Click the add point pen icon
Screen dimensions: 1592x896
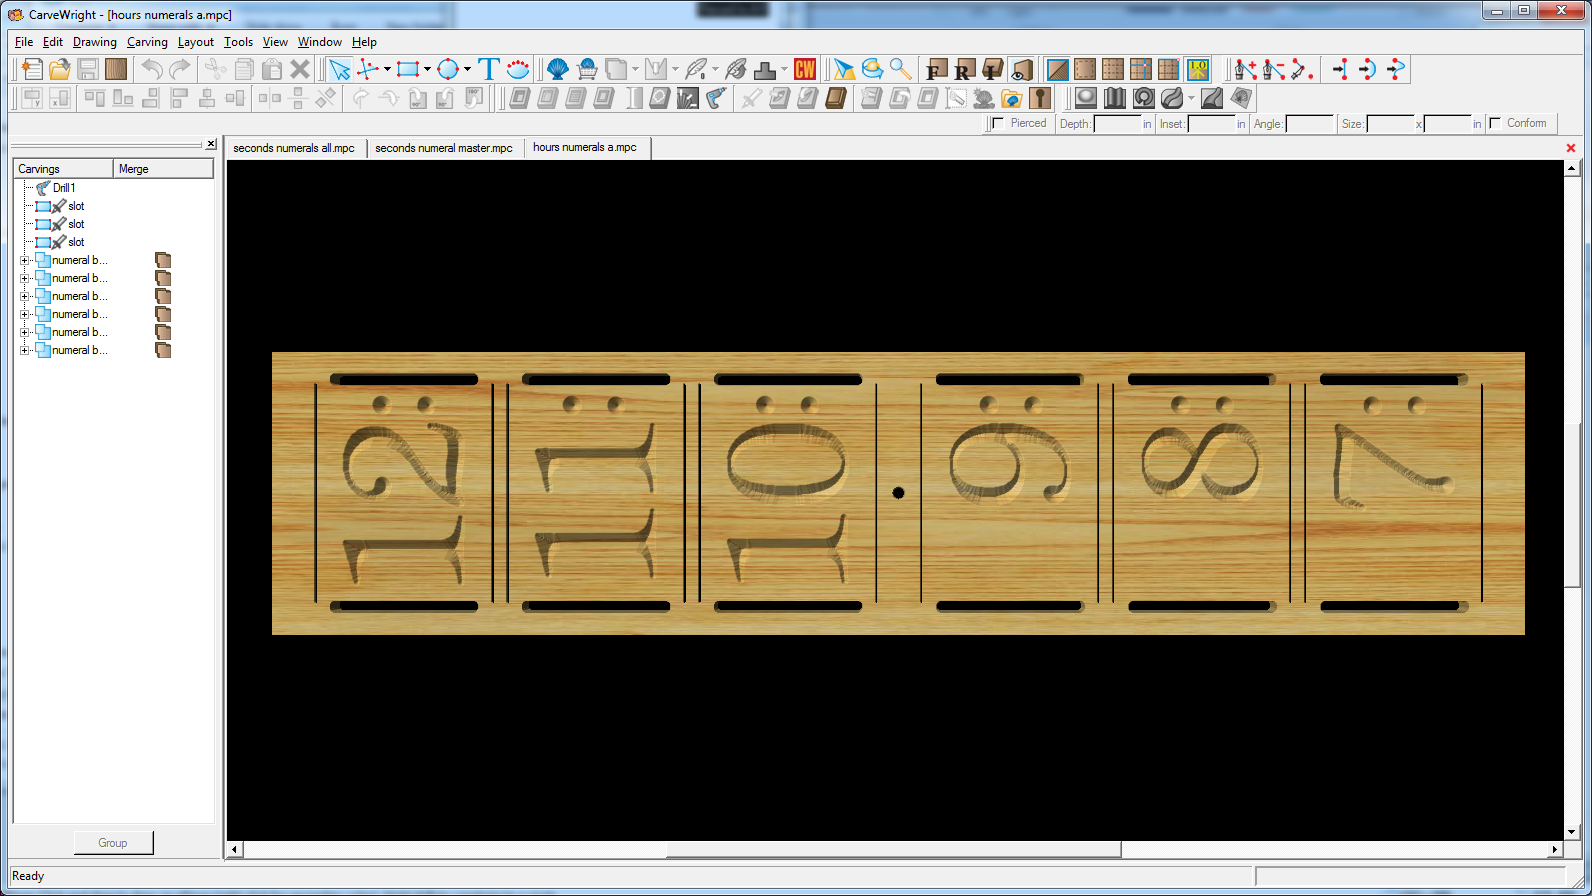pos(1246,69)
